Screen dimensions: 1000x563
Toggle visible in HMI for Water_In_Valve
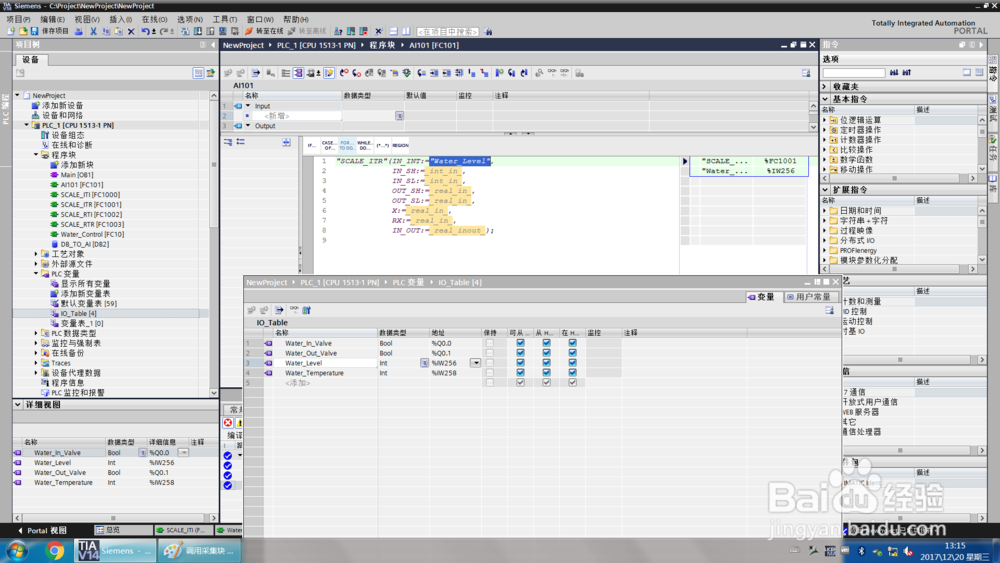click(x=573, y=343)
